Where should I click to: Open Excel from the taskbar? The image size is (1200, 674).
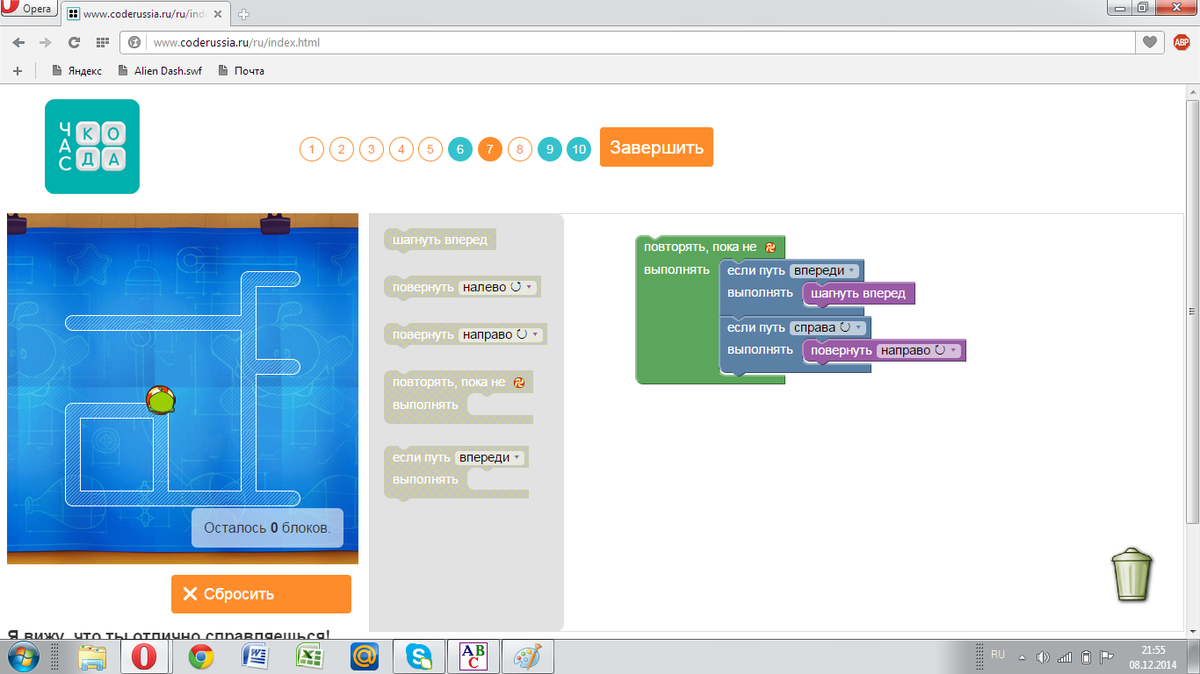[x=309, y=657]
